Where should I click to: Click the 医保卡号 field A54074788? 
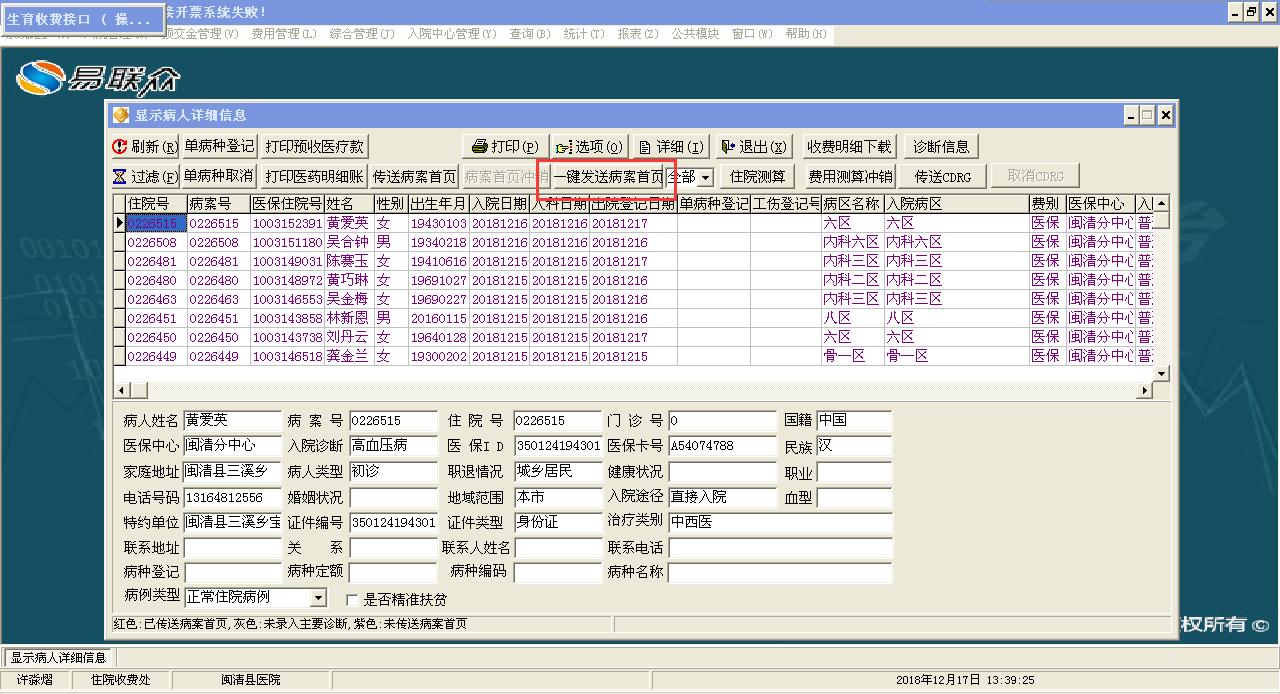click(722, 446)
